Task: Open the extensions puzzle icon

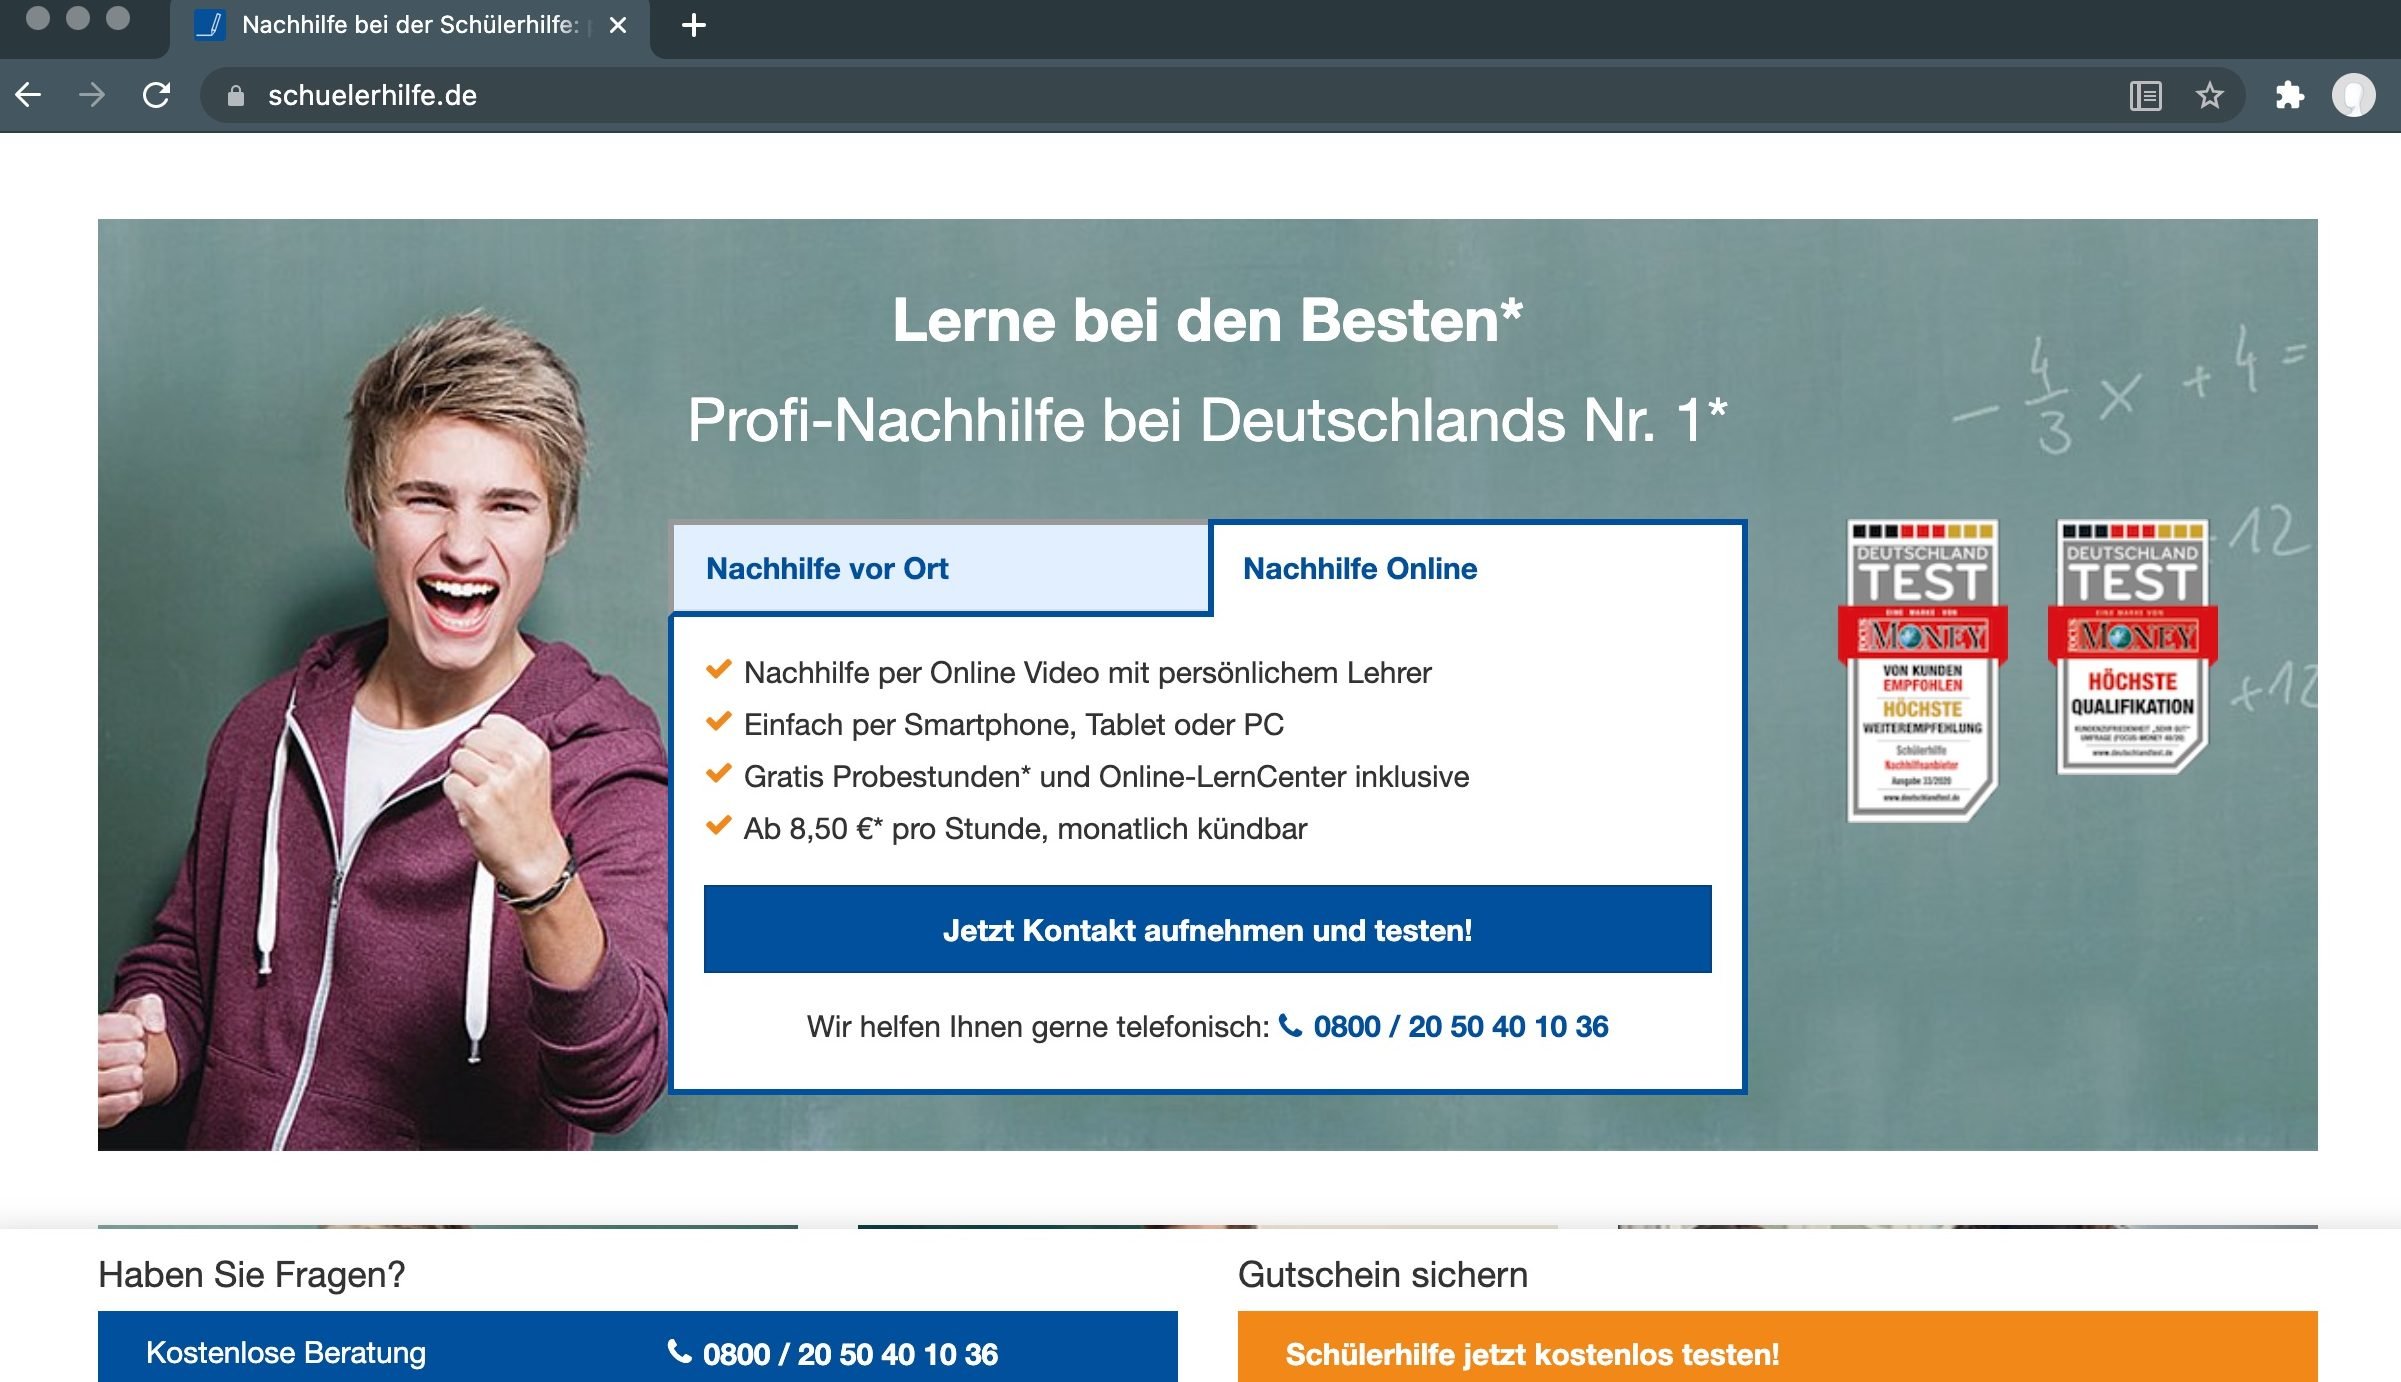Action: pyautogui.click(x=2289, y=96)
